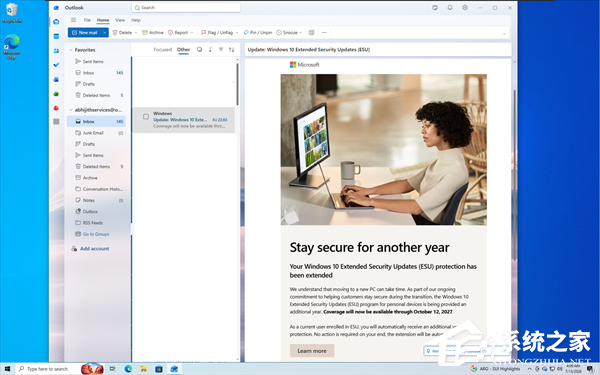
Task: Expand the Snooze options dropdown
Action: pyautogui.click(x=301, y=33)
